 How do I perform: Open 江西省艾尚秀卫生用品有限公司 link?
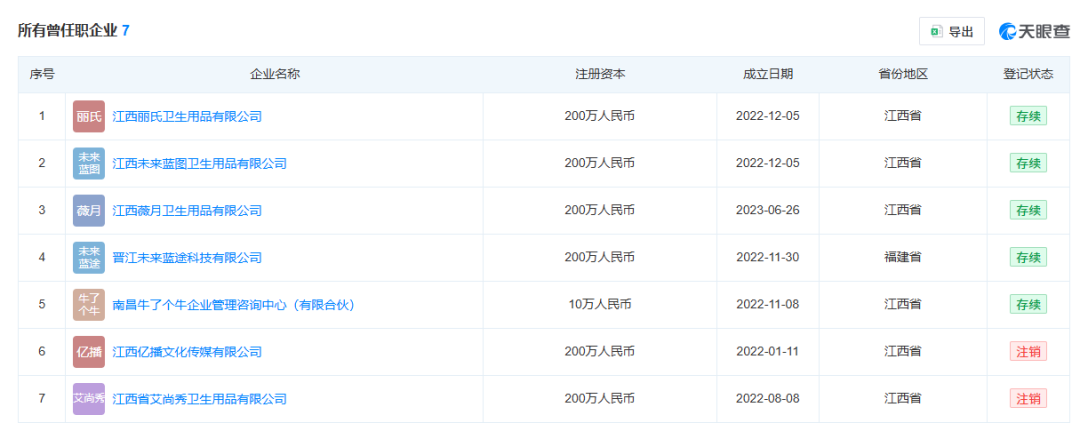200,398
